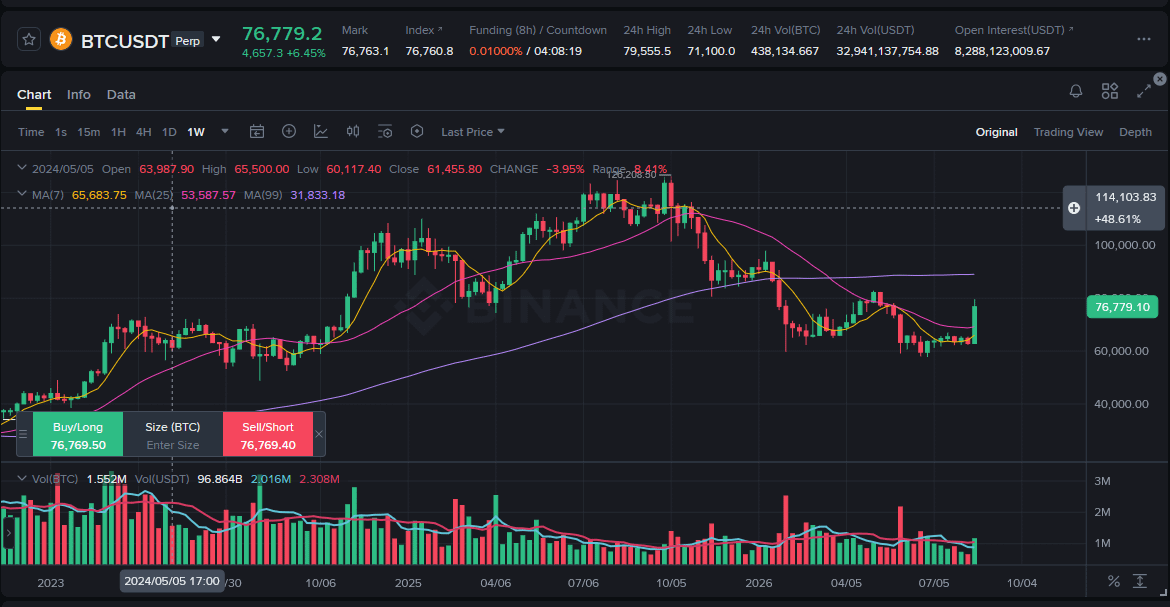This screenshot has height=607, width=1170.
Task: Click the 24h High value 79,555.5
Action: pyautogui.click(x=647, y=51)
